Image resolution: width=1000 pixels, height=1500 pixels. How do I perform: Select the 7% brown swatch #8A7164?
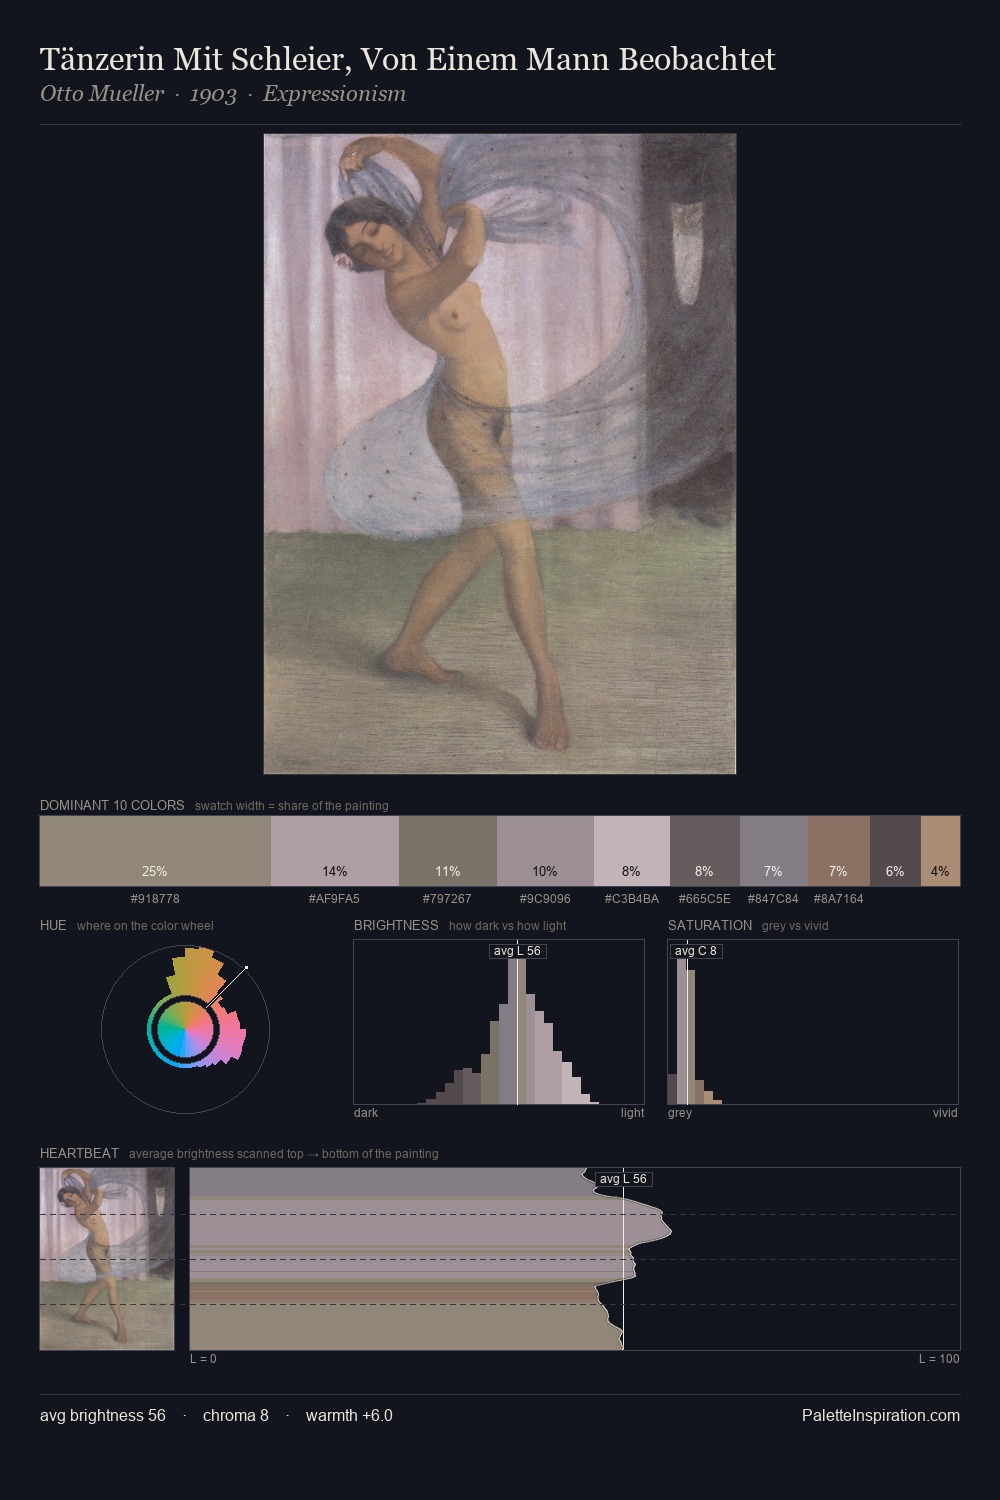[839, 851]
